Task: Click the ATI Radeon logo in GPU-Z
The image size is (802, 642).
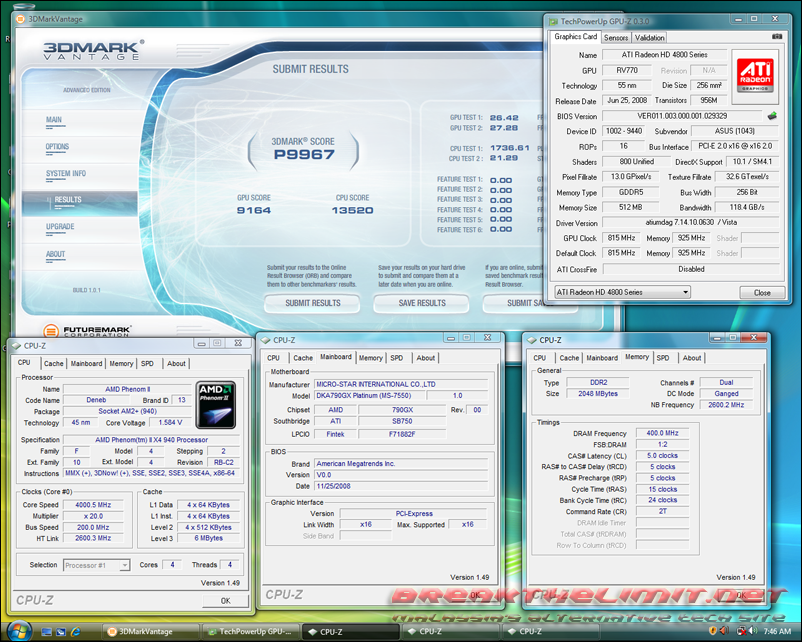Action: click(755, 76)
